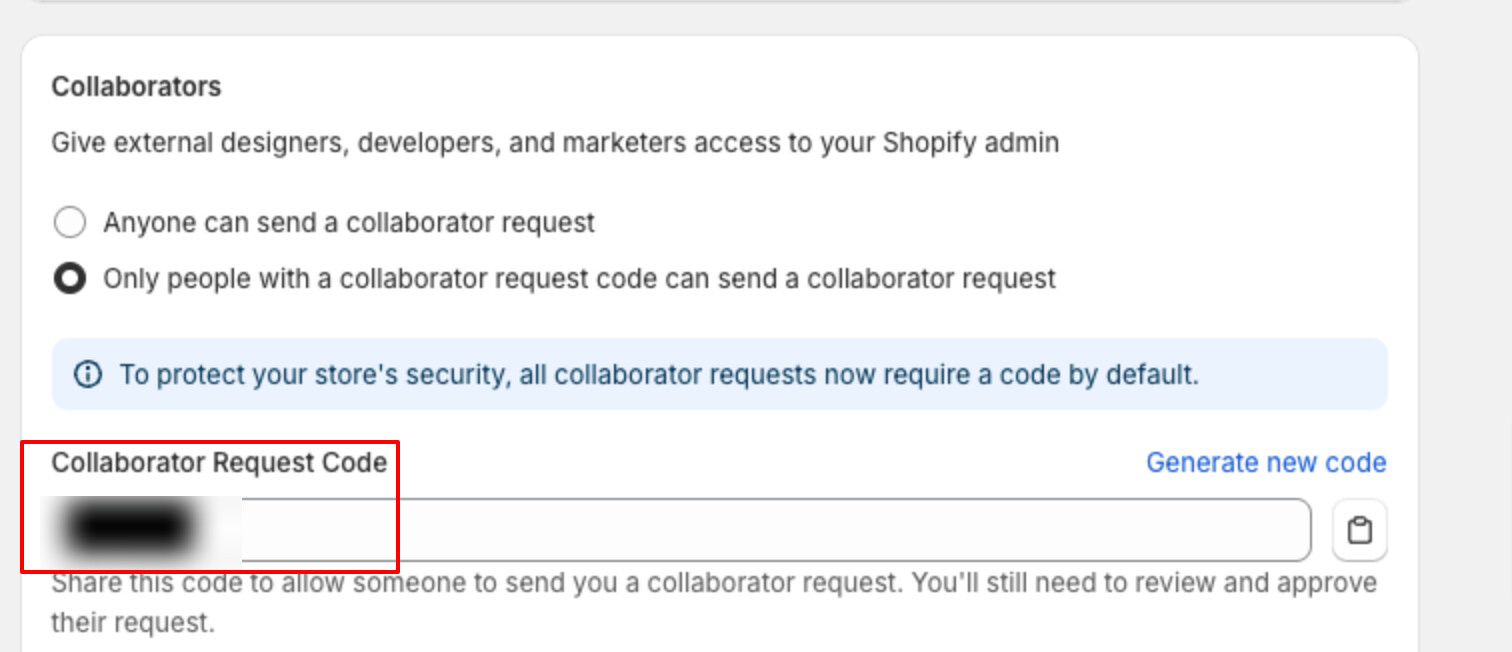Select the Anyone can send request radio button
The height and width of the screenshot is (652, 1512).
click(x=69, y=222)
